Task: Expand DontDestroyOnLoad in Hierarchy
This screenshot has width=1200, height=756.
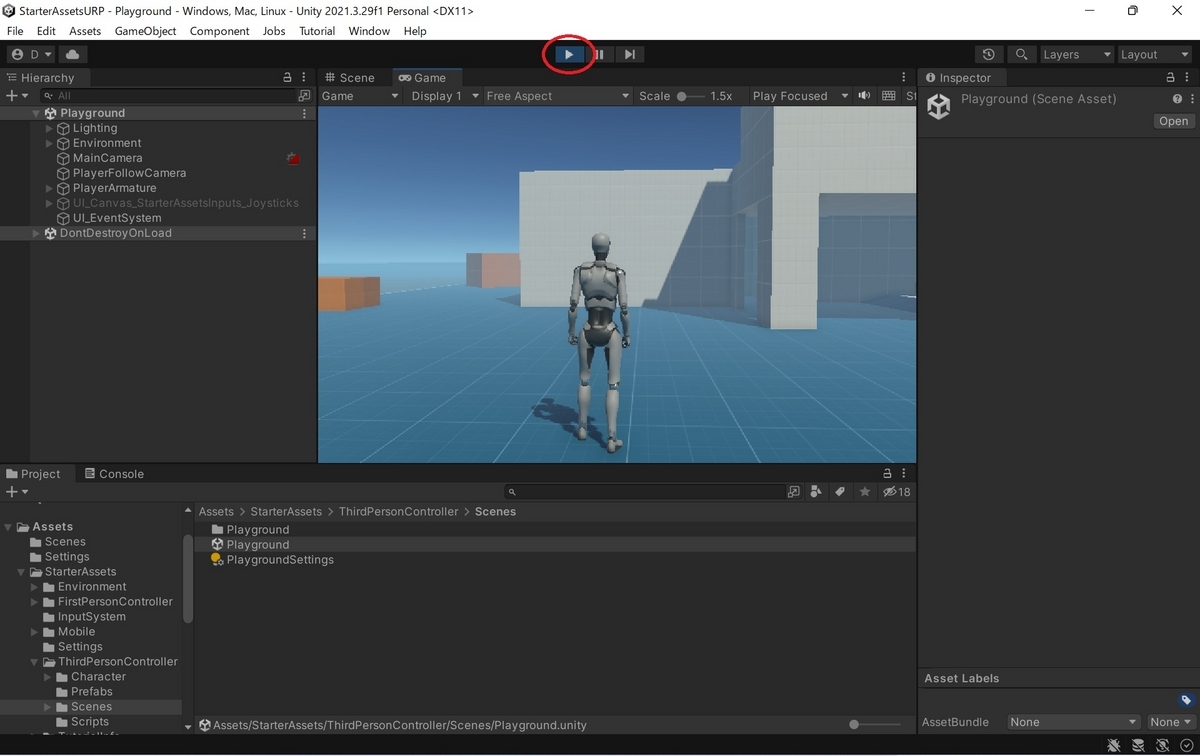Action: tap(36, 233)
